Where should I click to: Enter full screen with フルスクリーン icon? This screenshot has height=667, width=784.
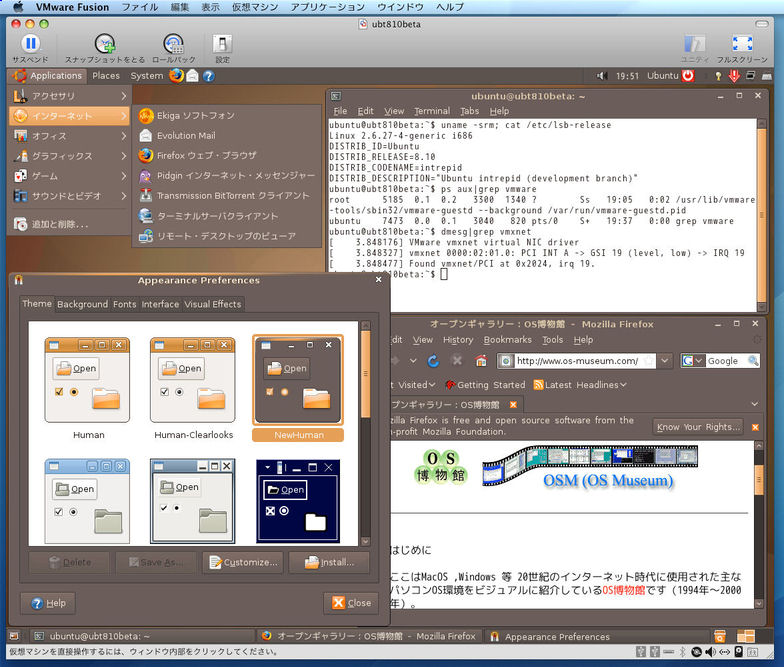coord(742,44)
